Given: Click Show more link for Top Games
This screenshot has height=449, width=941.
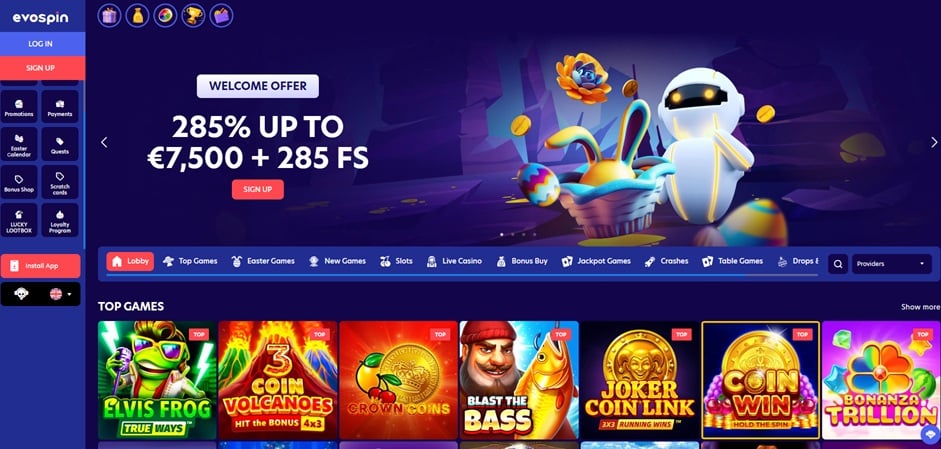Looking at the screenshot, I should pyautogui.click(x=921, y=307).
